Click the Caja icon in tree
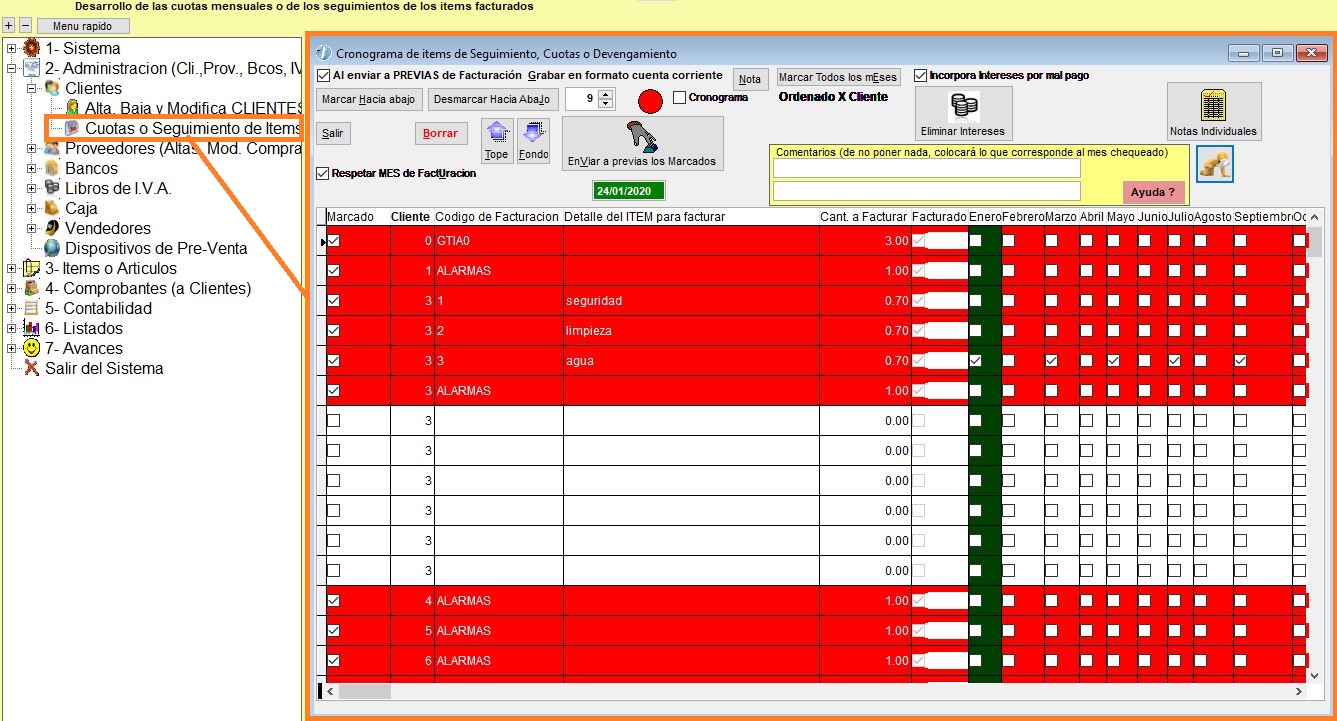1337x721 pixels. click(x=52, y=208)
